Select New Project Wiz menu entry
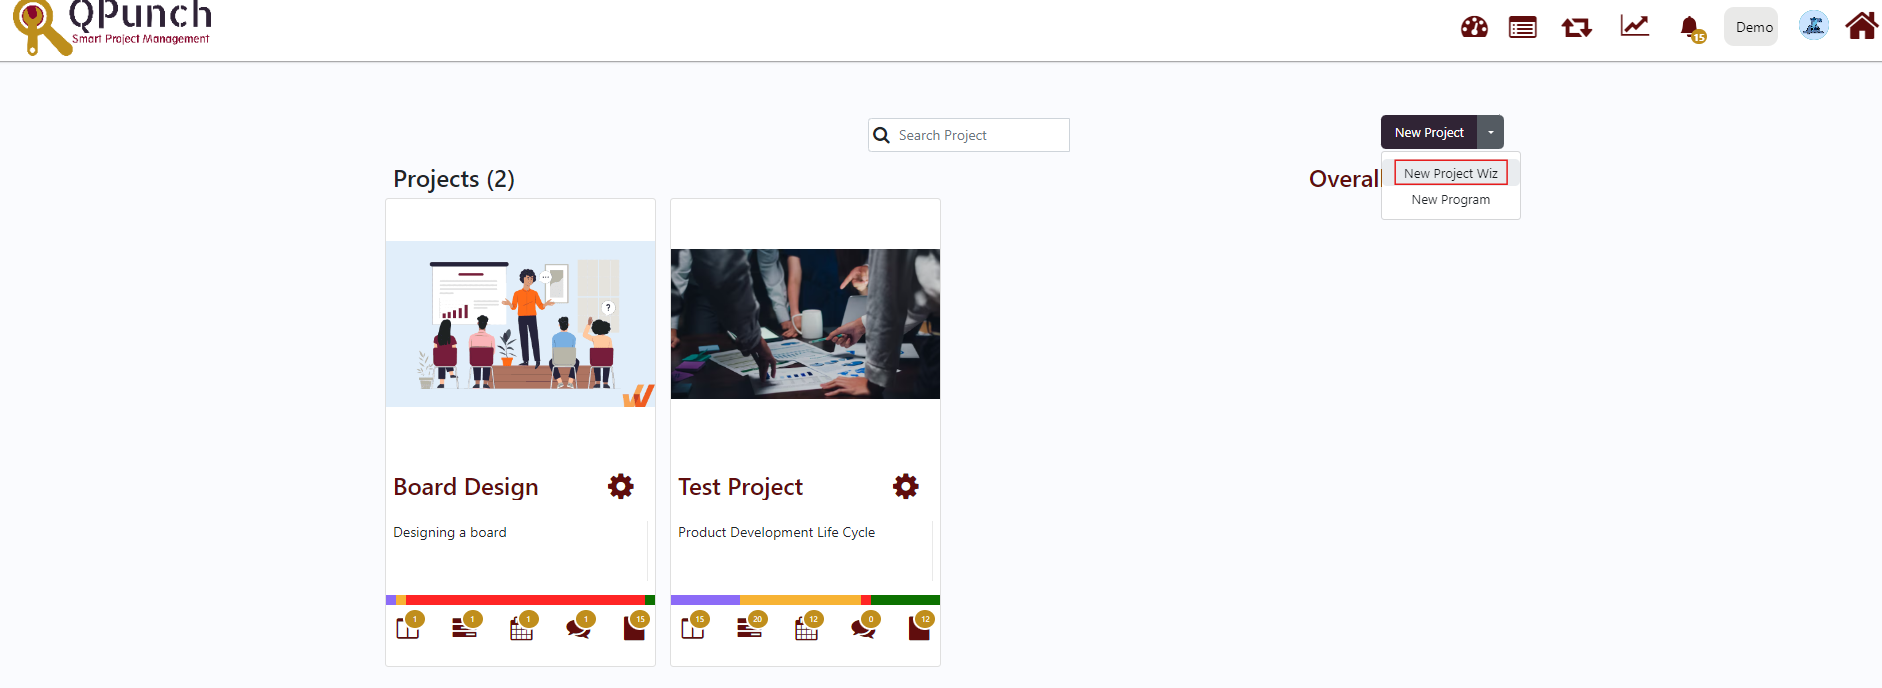Screen dimensions: 1882x688 (1451, 173)
